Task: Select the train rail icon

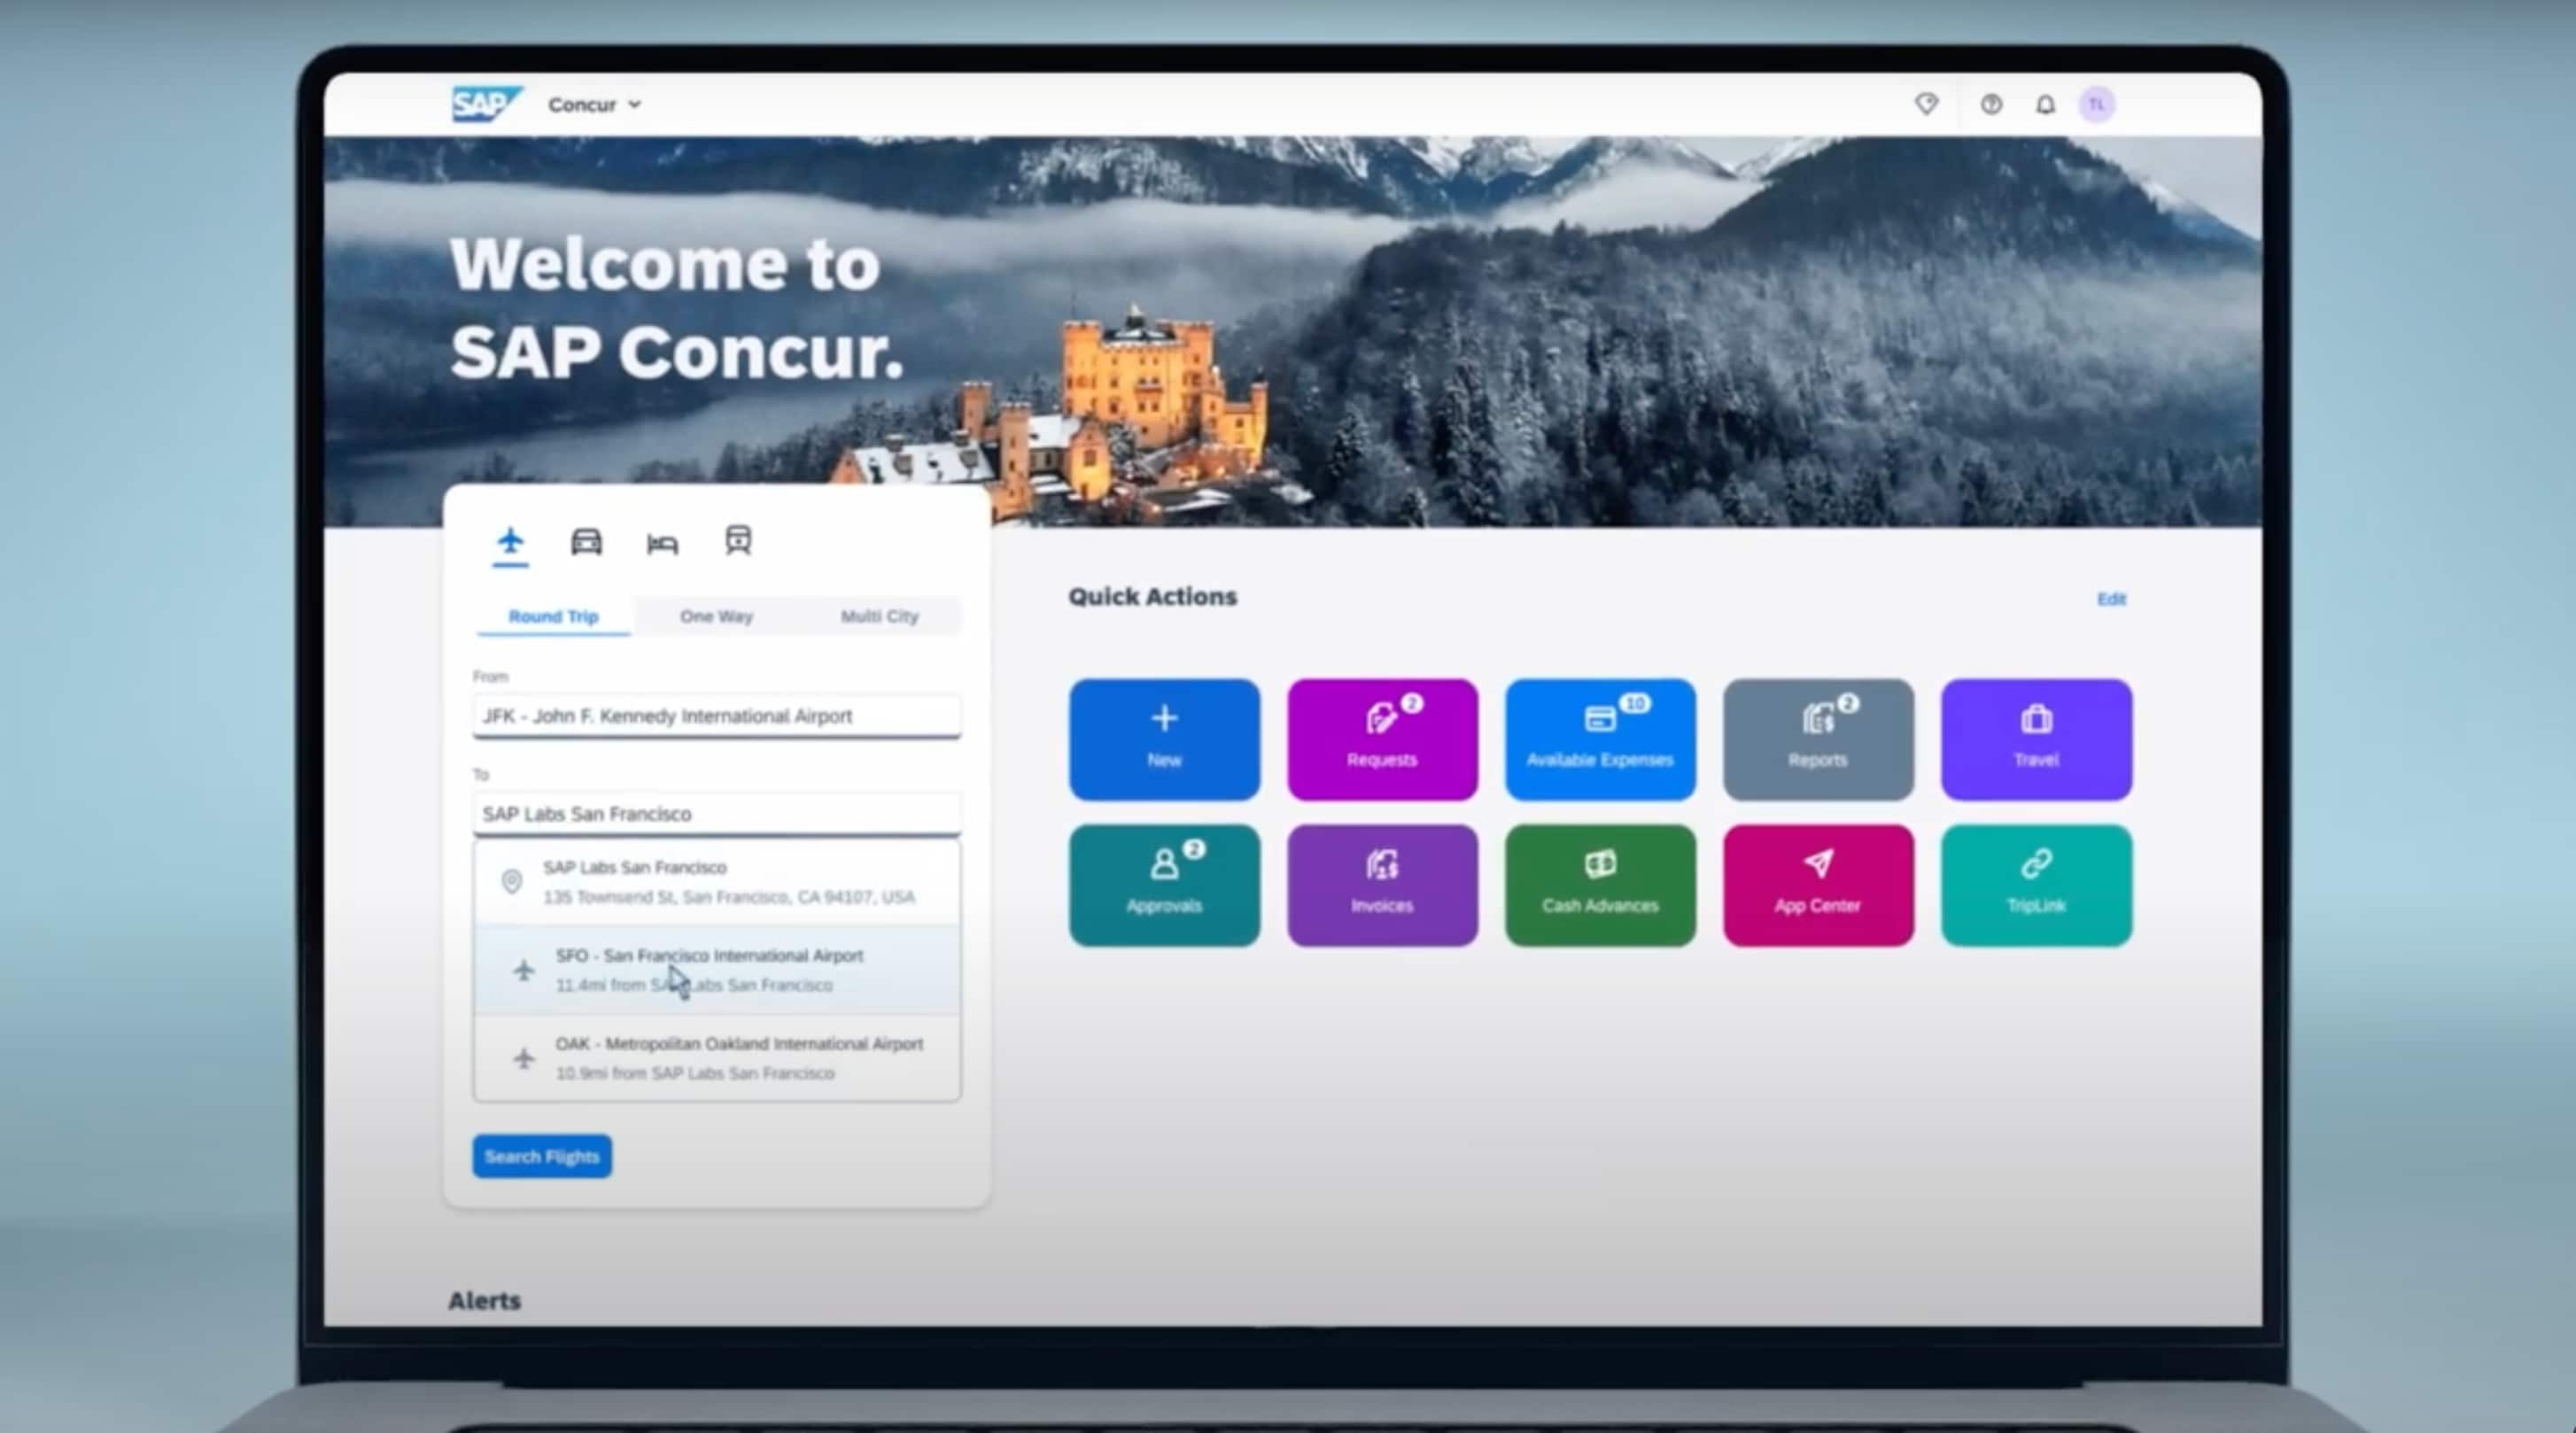Action: (x=738, y=541)
